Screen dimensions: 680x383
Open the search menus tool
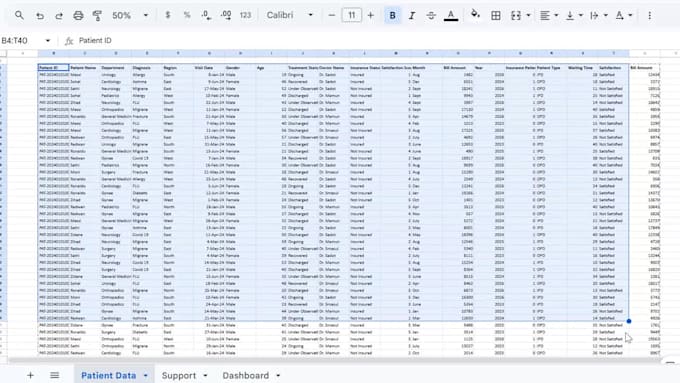pyautogui.click(x=19, y=15)
